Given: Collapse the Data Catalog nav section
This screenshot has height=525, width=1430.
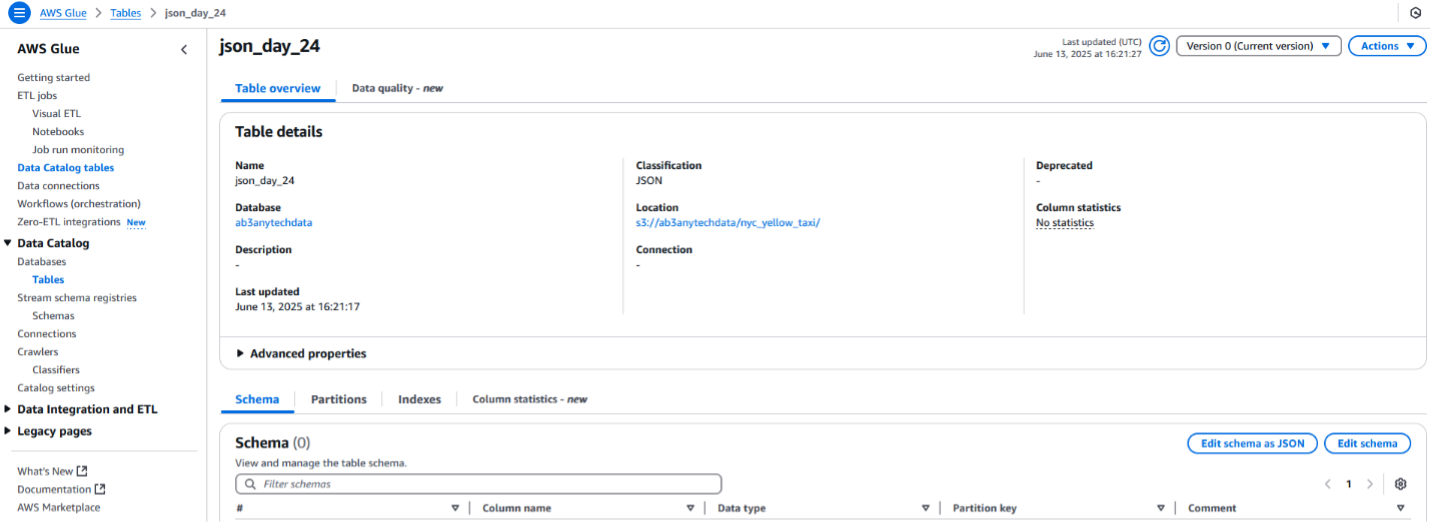Looking at the screenshot, I should pos(9,243).
